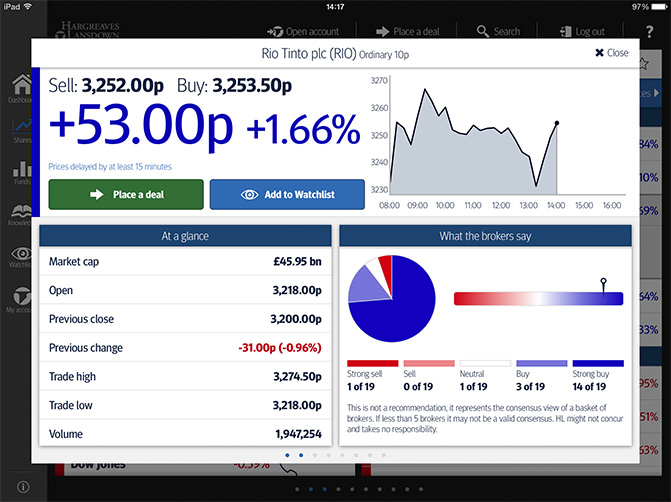Image resolution: width=671 pixels, height=502 pixels.
Task: Open Search in the top bar
Action: click(x=499, y=31)
